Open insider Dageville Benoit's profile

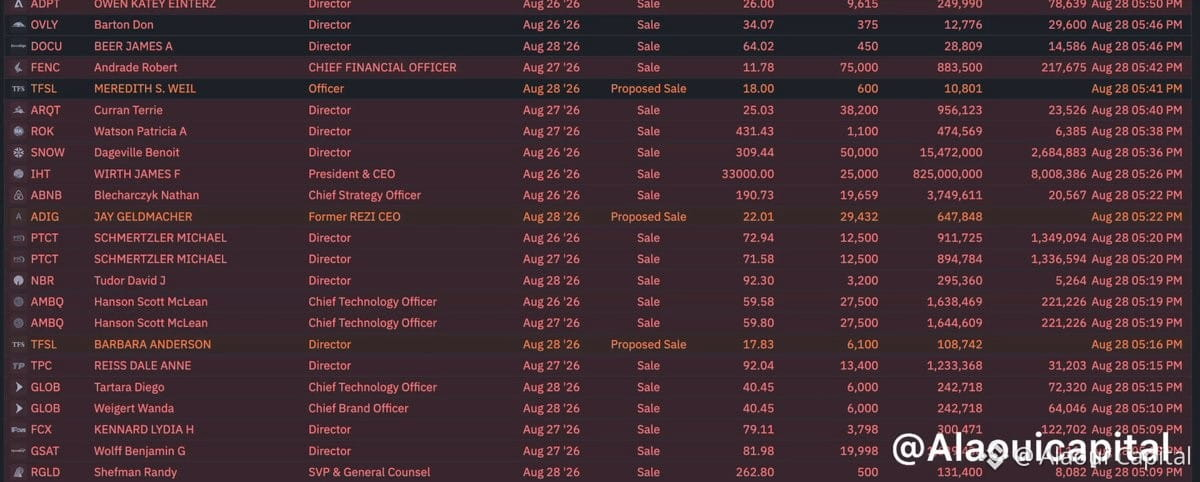pyautogui.click(x=137, y=153)
